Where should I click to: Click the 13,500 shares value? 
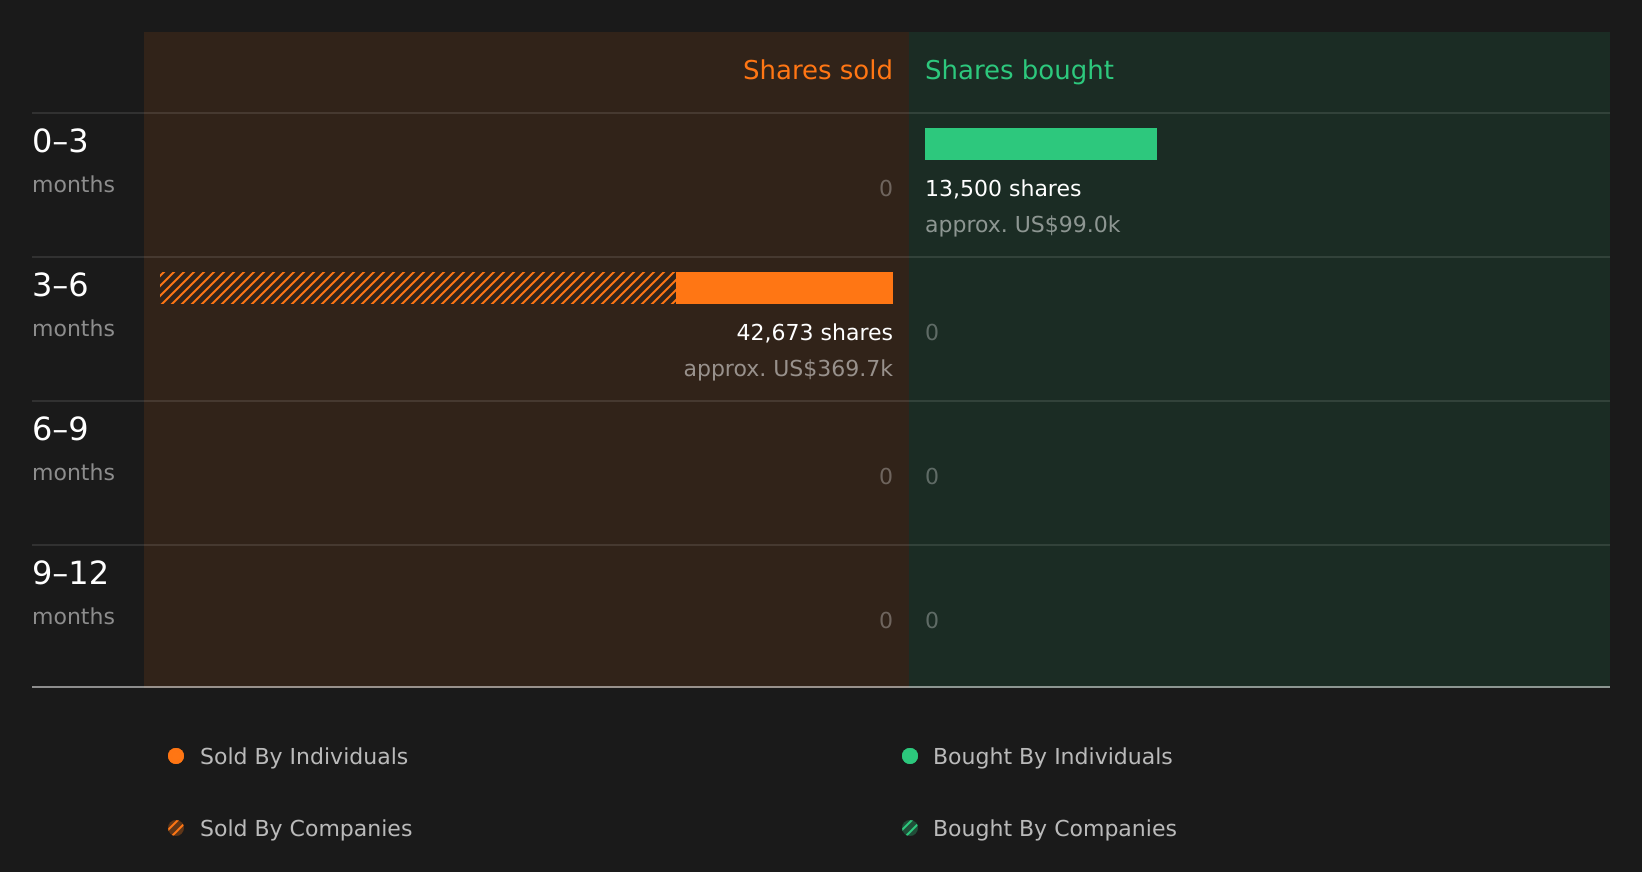(1003, 189)
